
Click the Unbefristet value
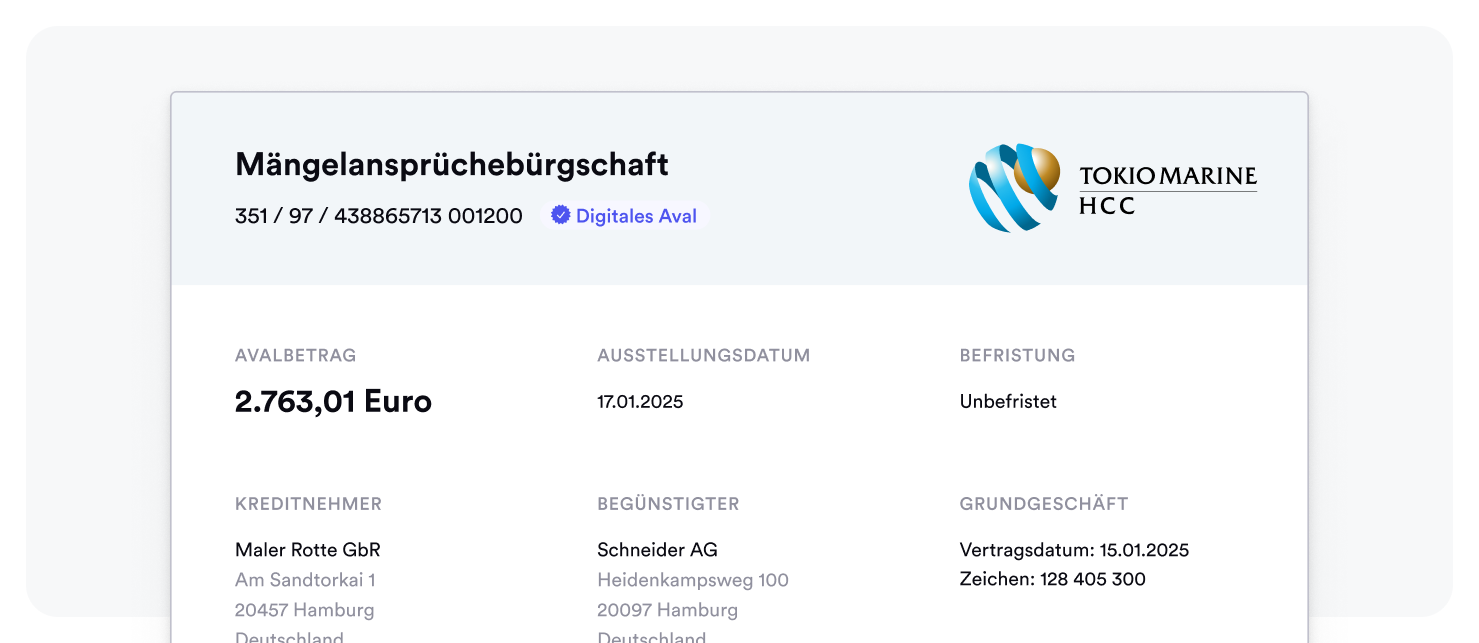pos(1007,402)
